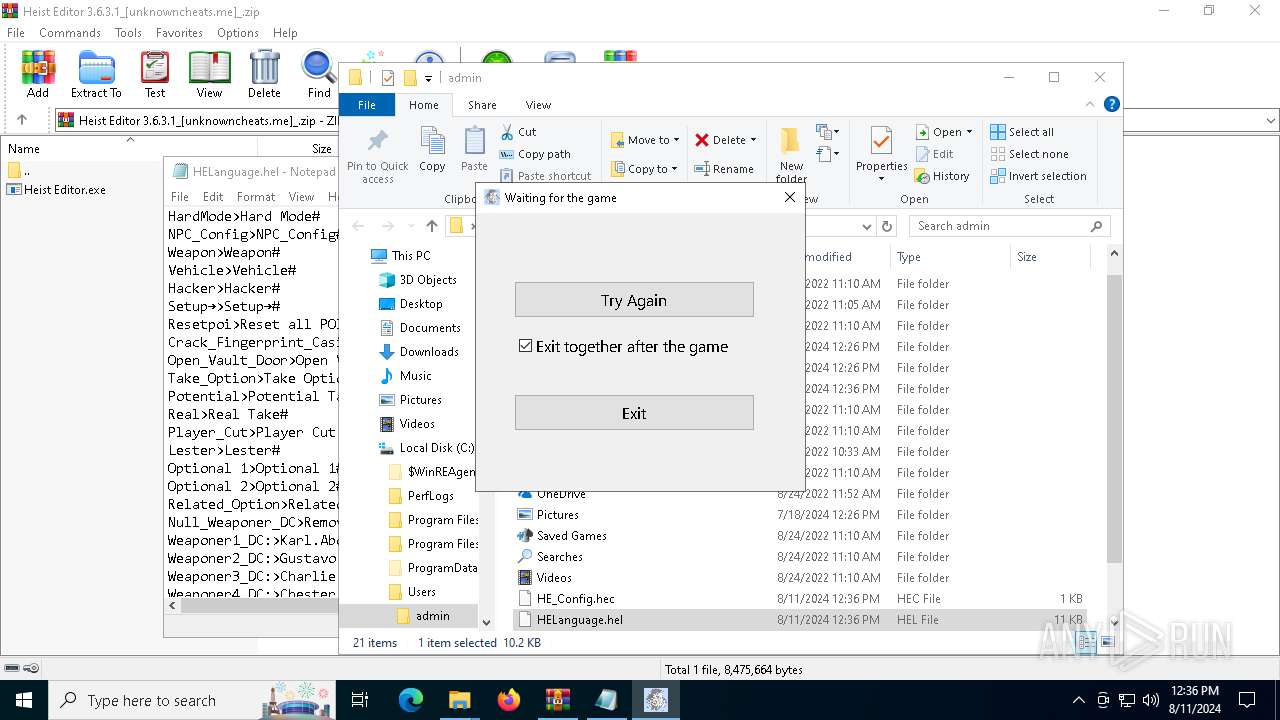This screenshot has height=720, width=1280.
Task: Click the Start button
Action: coord(23,700)
